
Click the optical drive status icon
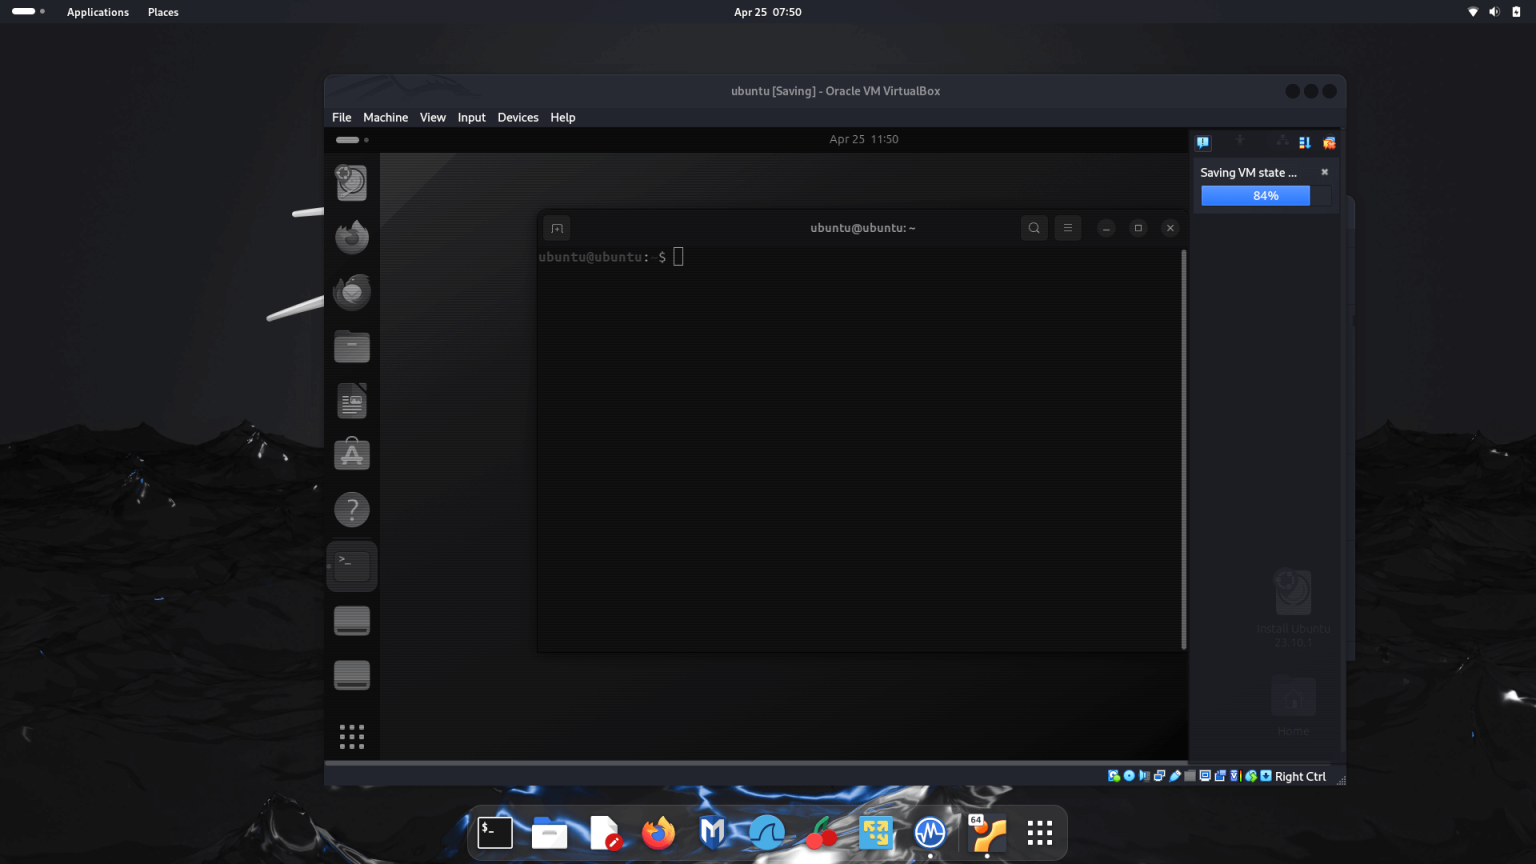coord(1128,776)
